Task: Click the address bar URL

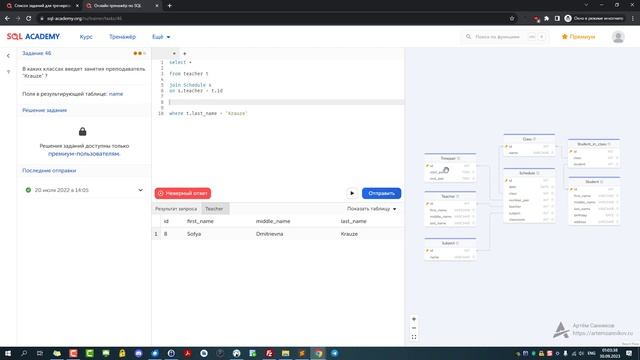Action: pos(84,18)
